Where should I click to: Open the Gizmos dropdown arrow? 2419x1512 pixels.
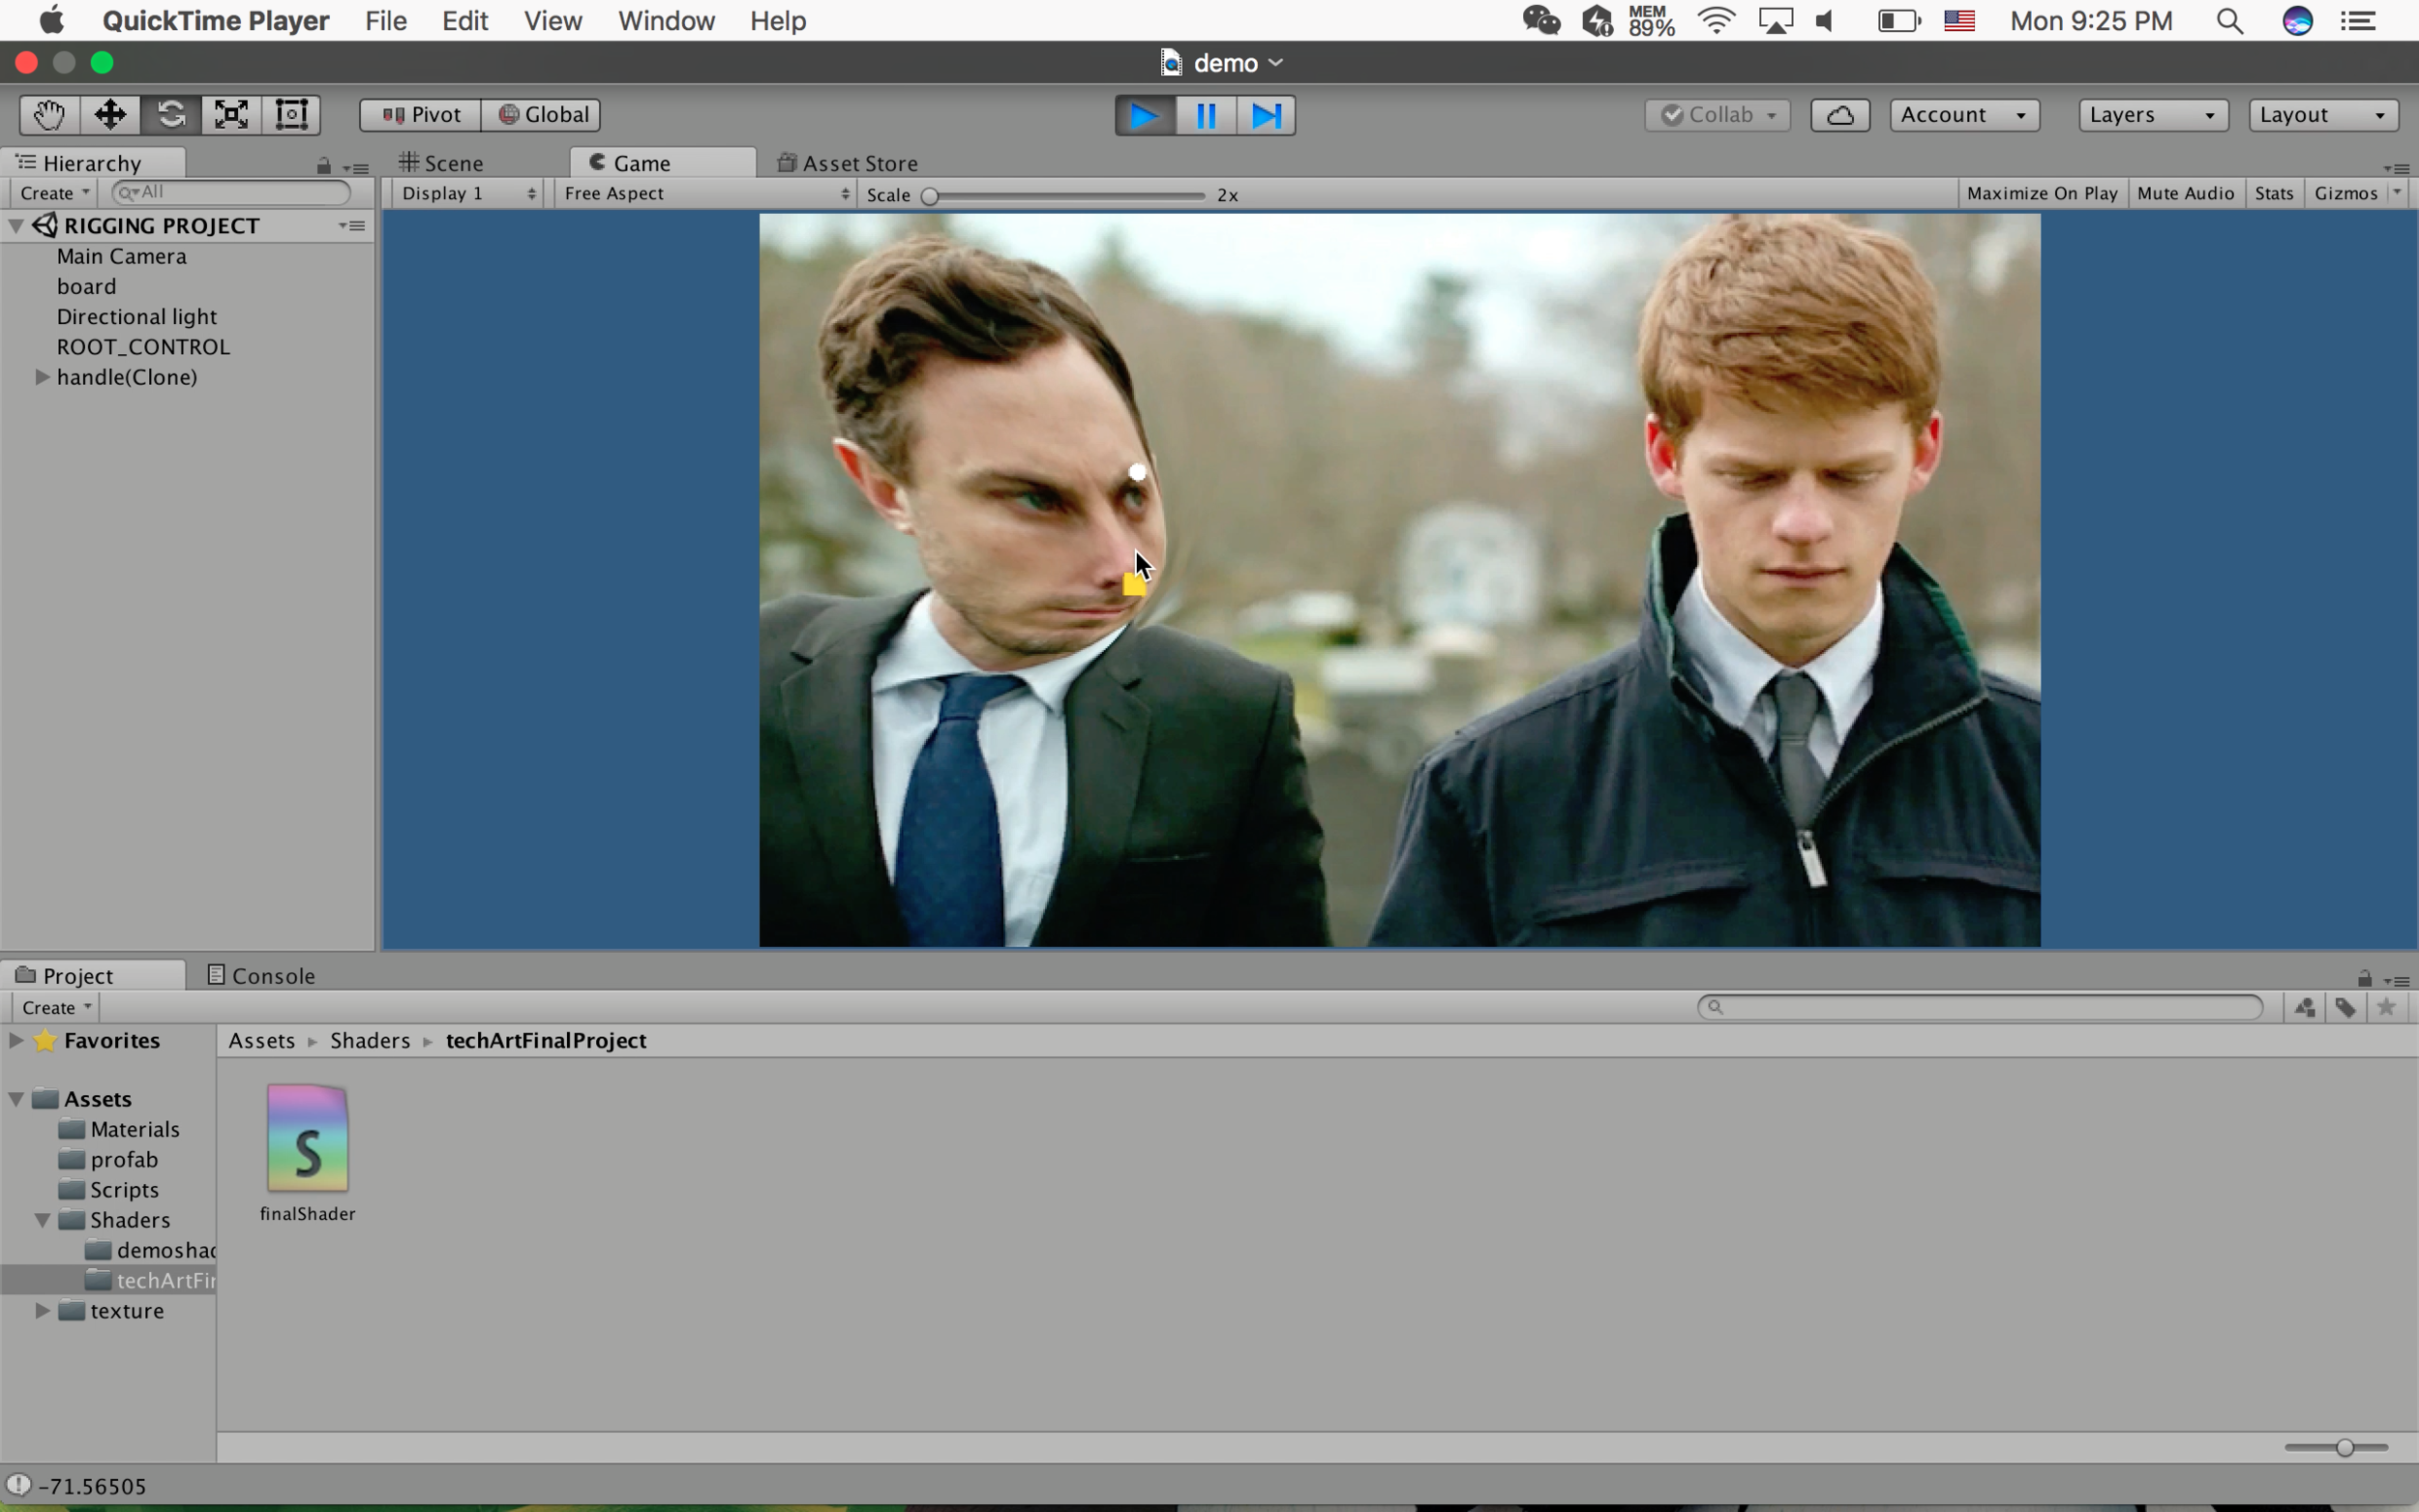pyautogui.click(x=2397, y=192)
